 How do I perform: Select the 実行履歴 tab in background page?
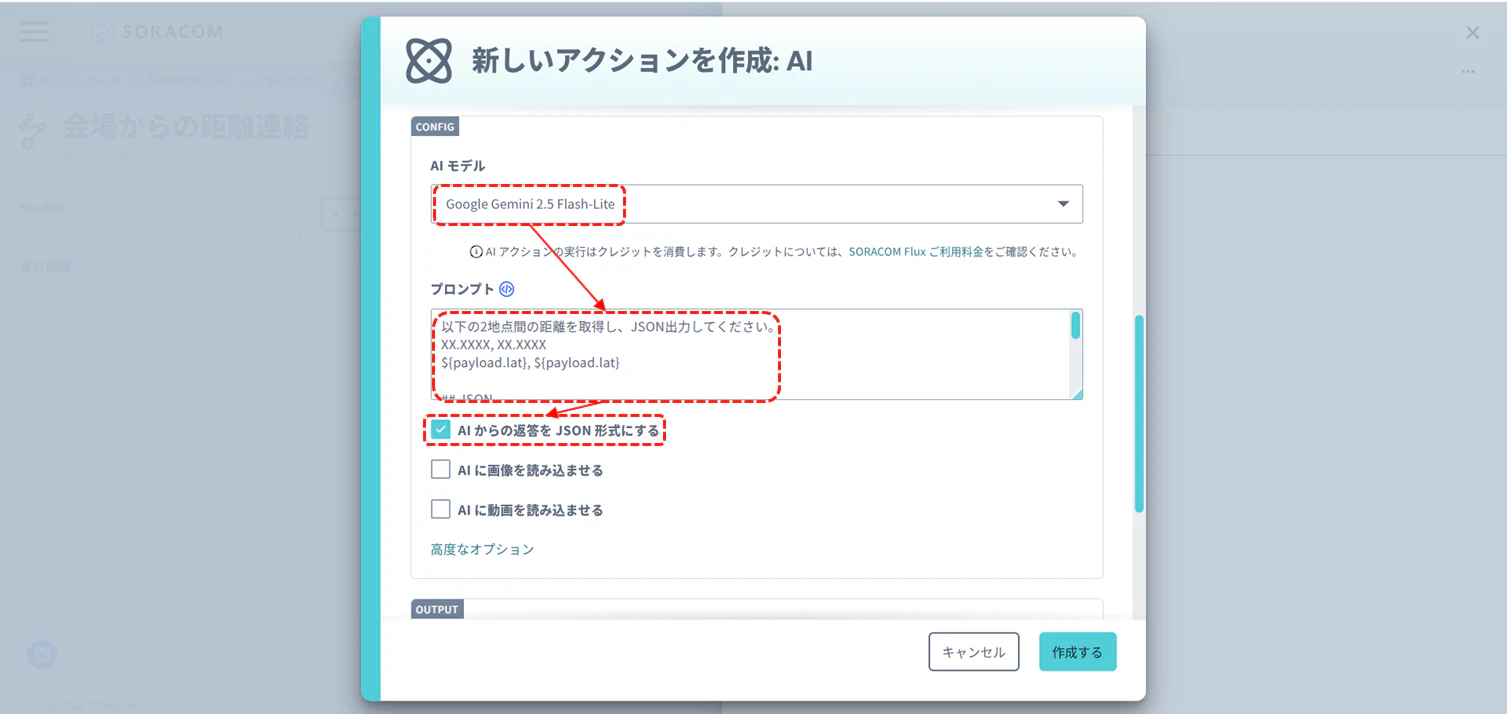coord(45,267)
